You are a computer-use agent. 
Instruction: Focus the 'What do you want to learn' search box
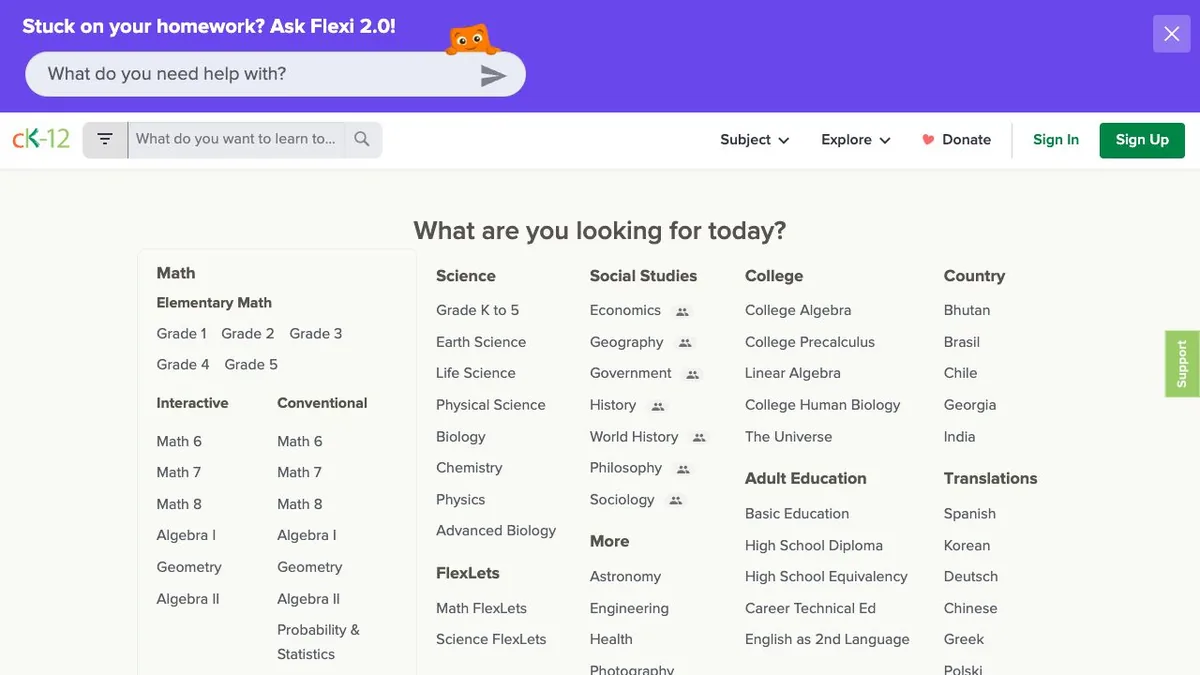click(x=237, y=140)
